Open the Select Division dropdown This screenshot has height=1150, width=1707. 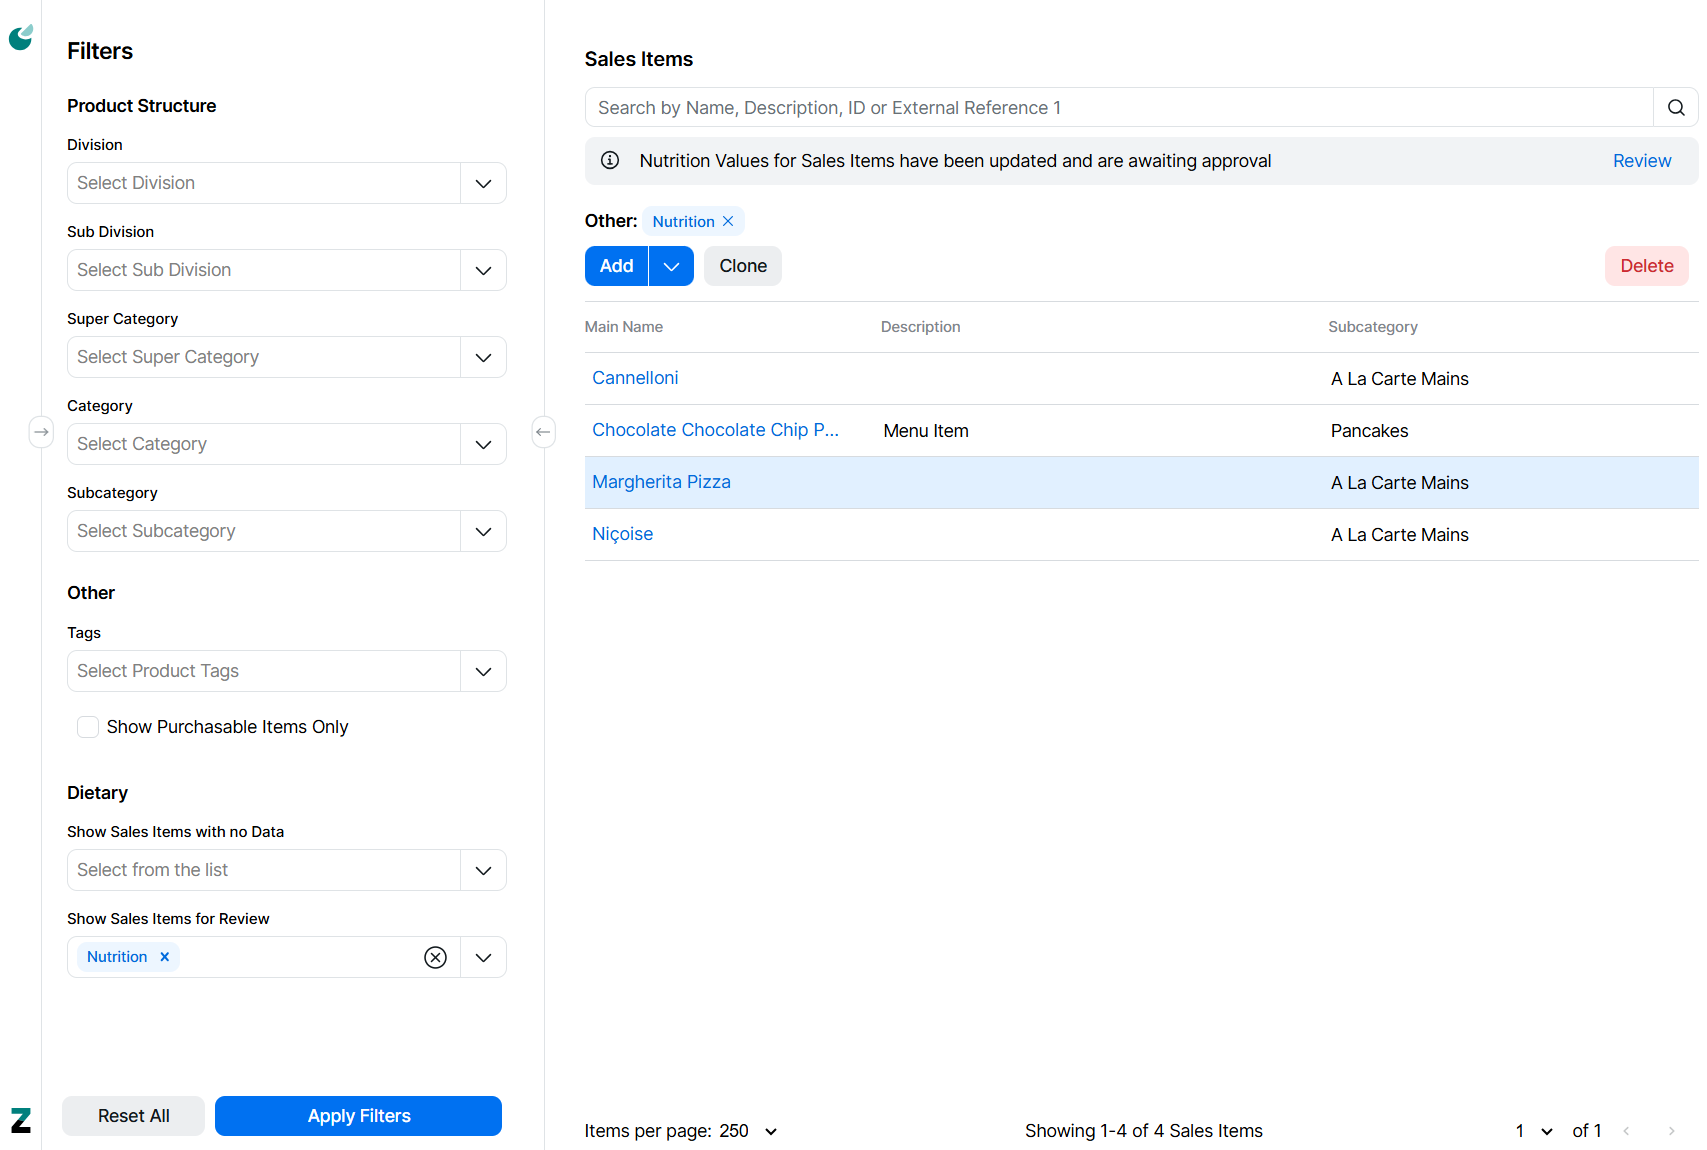click(483, 184)
